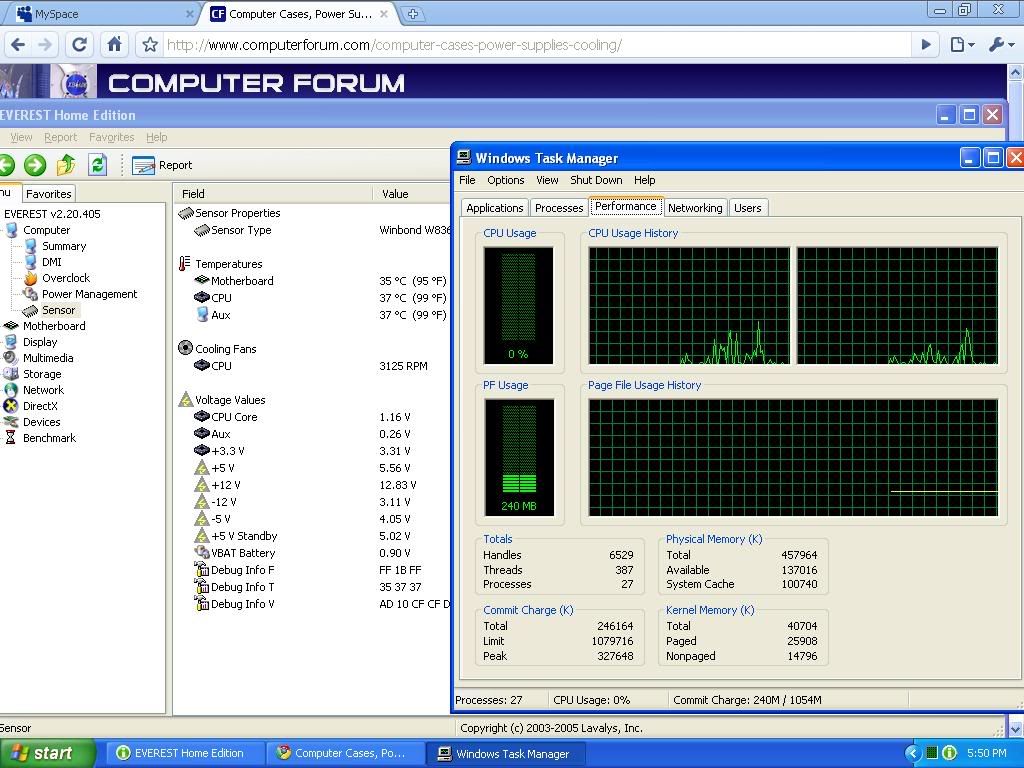Open the Benchmark tree item
The width and height of the screenshot is (1024, 768).
(49, 438)
